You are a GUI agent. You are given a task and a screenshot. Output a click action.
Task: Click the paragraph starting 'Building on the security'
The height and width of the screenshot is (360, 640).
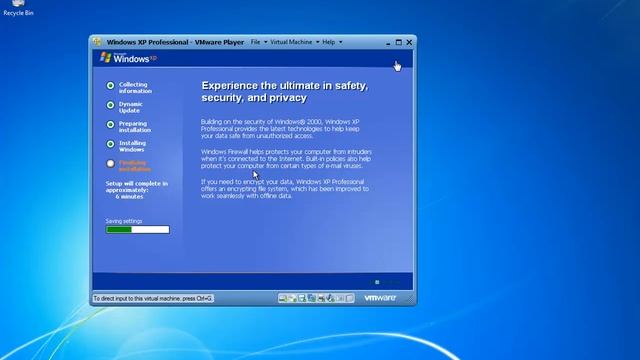[x=280, y=129]
